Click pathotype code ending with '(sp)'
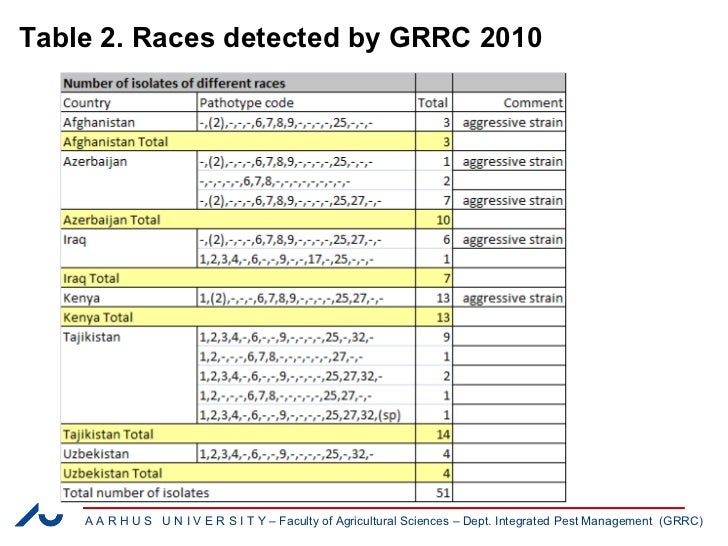This screenshot has height=546, width=728. [x=300, y=415]
